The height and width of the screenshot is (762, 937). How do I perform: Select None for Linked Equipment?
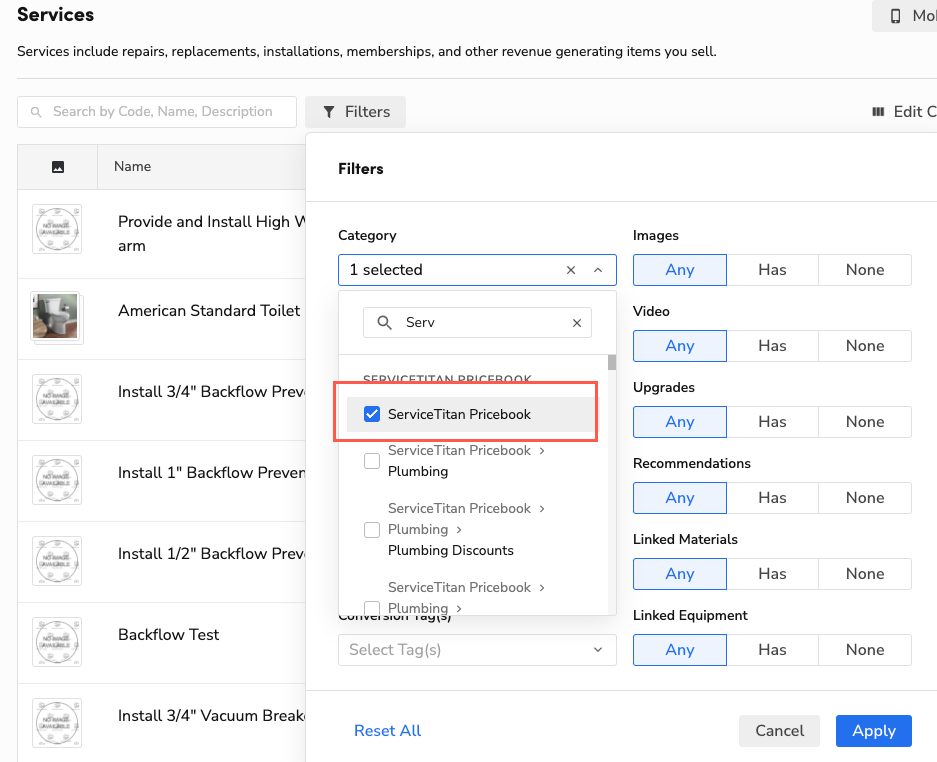[x=865, y=650]
